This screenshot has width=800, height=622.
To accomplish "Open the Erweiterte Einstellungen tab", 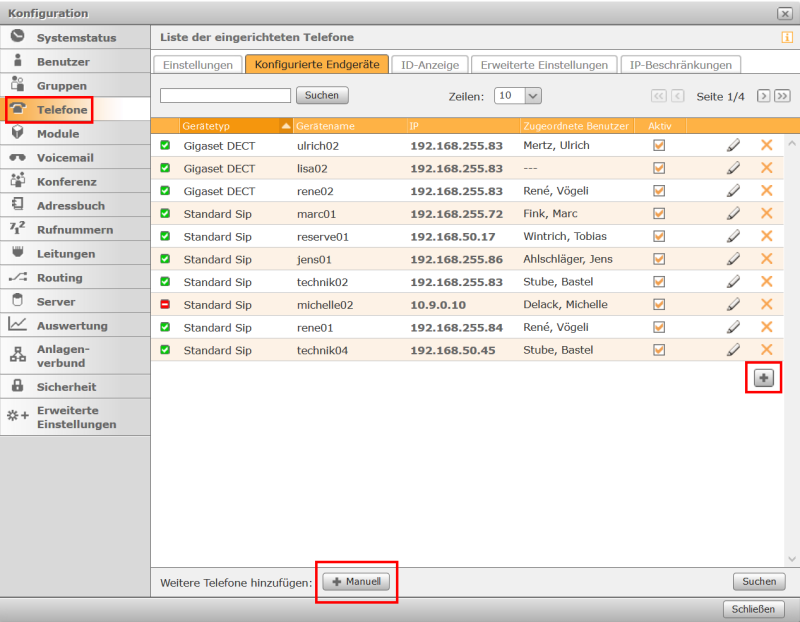I will pyautogui.click(x=543, y=65).
